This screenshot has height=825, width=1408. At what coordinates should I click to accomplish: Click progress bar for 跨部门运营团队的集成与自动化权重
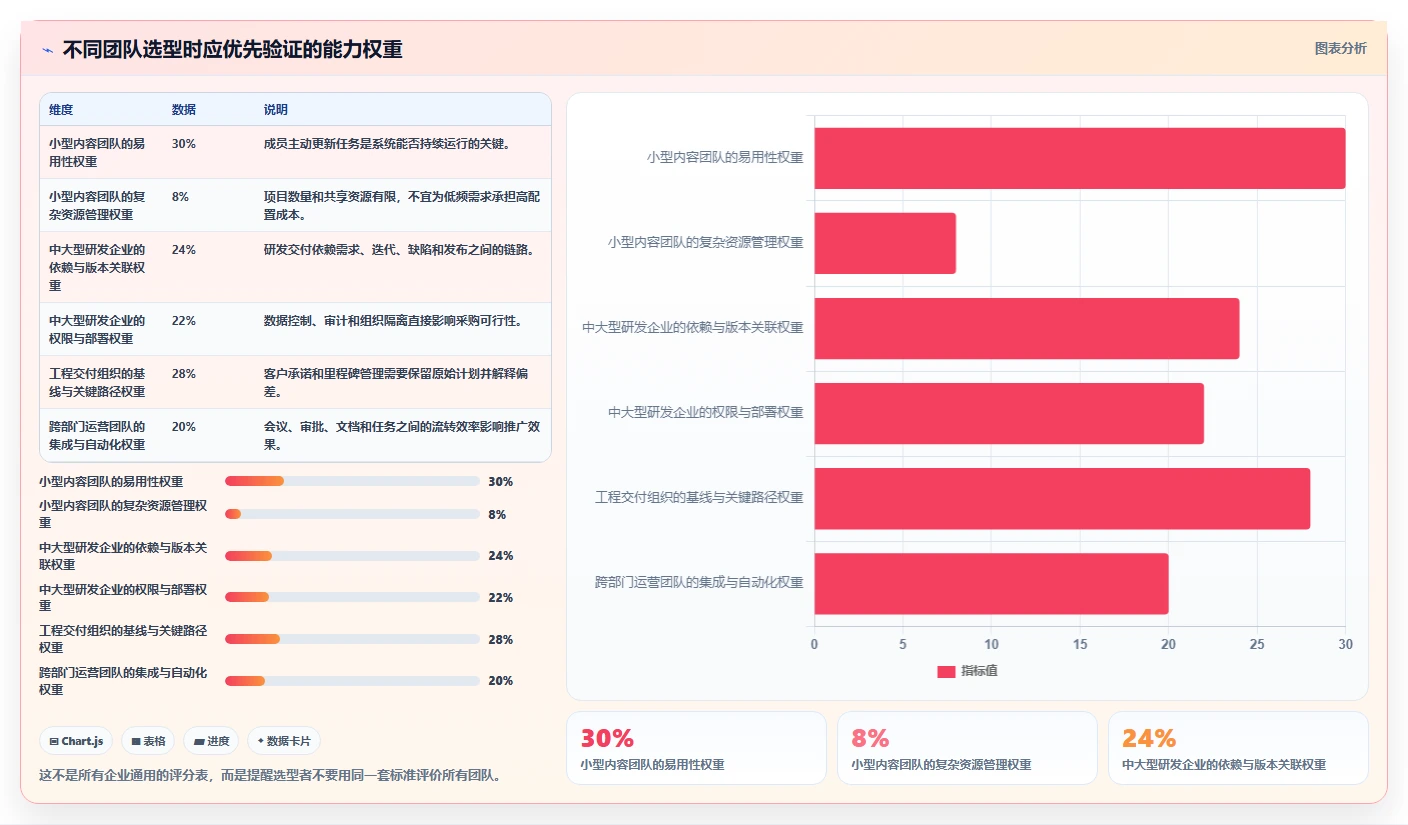pos(352,681)
